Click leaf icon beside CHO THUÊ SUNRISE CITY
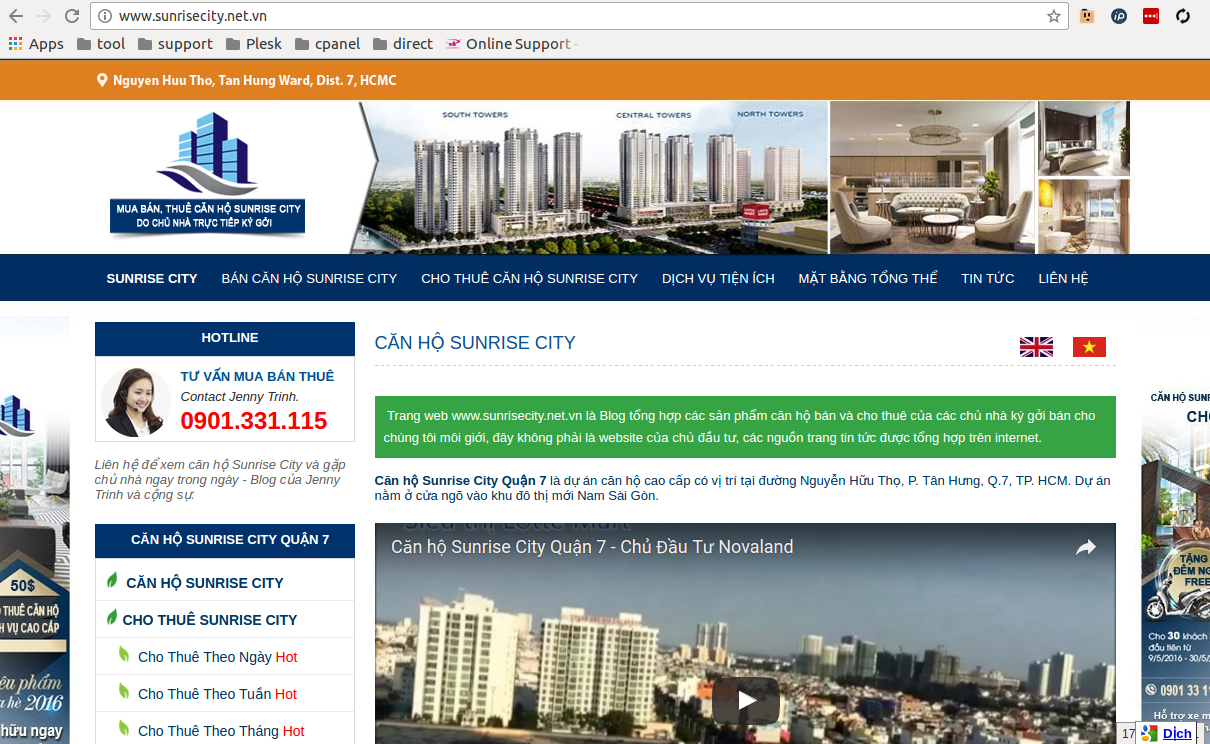Screen dimensions: 1210x744 coord(112,617)
